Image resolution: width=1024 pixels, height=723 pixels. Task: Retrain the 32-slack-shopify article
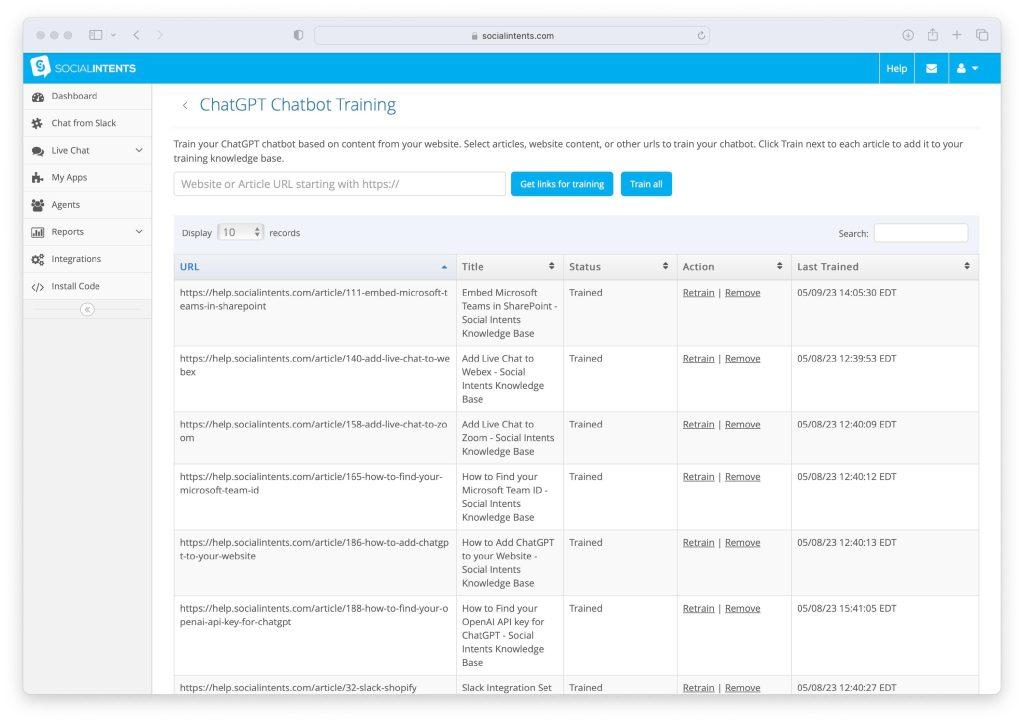[698, 688]
